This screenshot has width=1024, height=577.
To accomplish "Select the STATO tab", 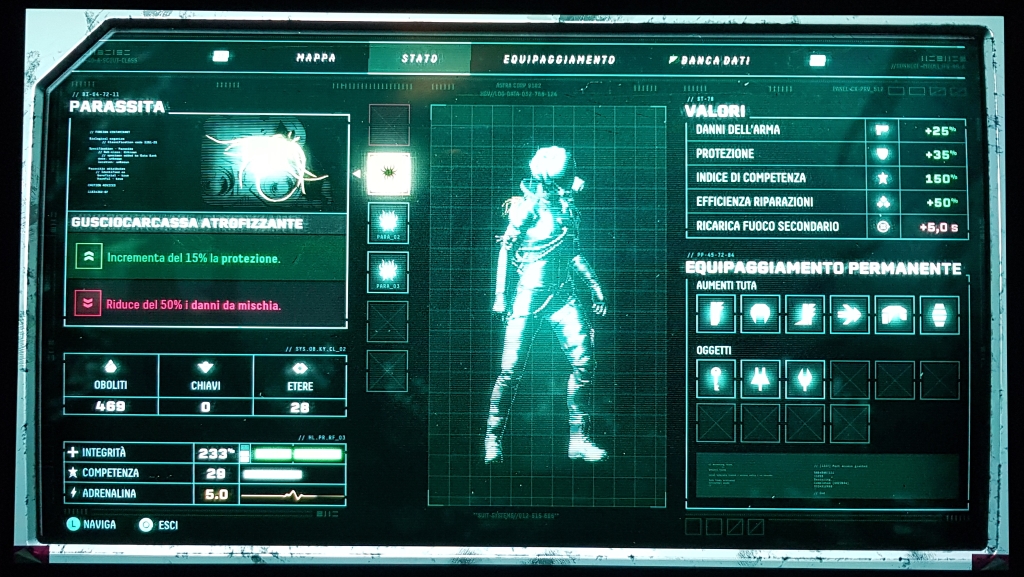I will point(420,59).
